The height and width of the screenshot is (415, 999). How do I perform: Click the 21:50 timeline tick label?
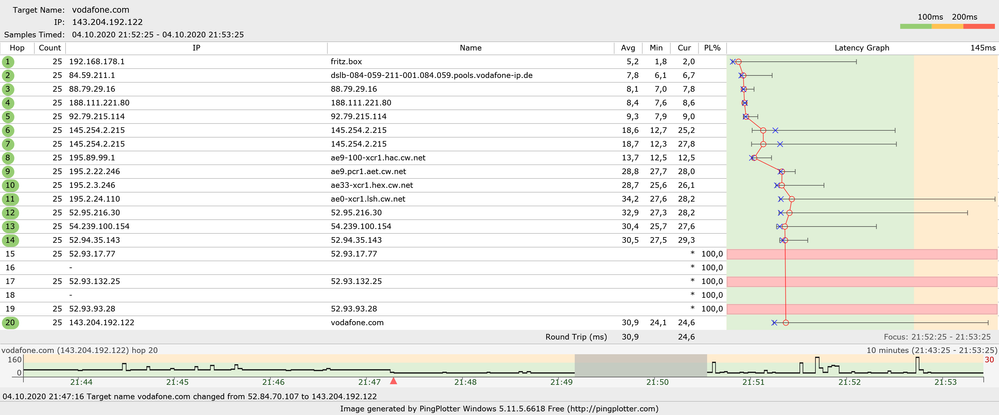(658, 381)
